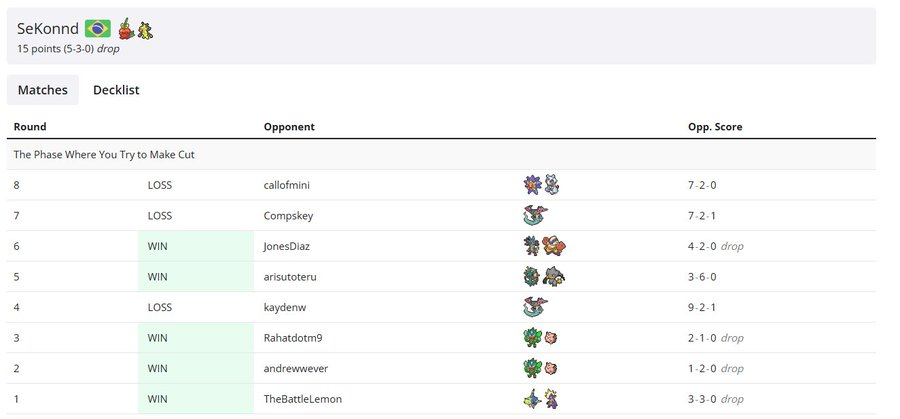Click the WIN result in round 2
This screenshot has height=419, width=900.
[x=157, y=368]
